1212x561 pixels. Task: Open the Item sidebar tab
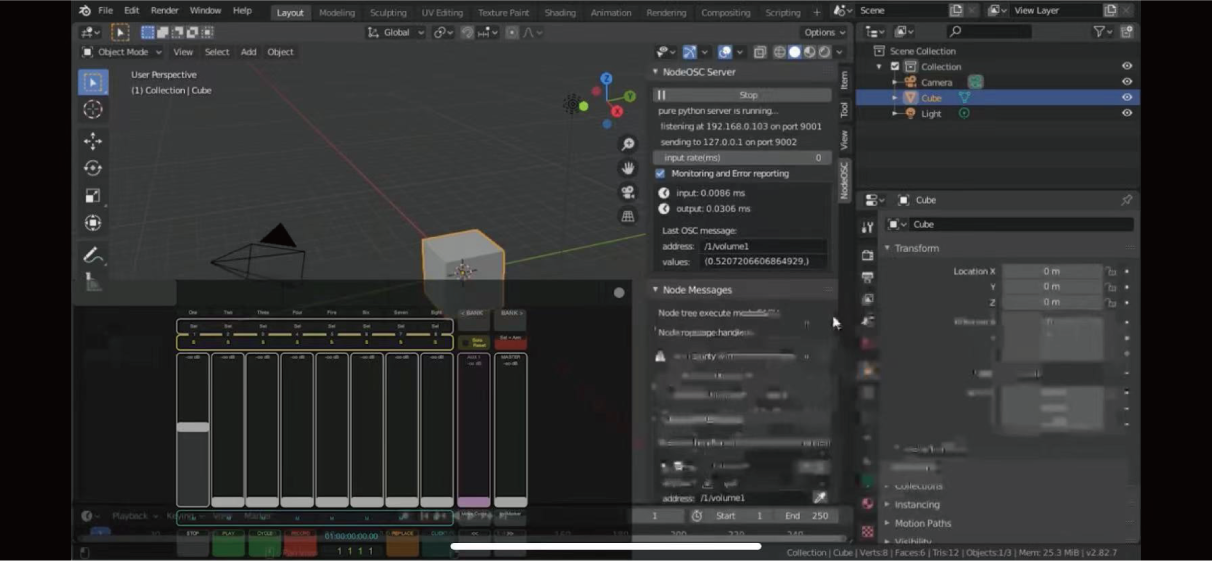(x=844, y=80)
